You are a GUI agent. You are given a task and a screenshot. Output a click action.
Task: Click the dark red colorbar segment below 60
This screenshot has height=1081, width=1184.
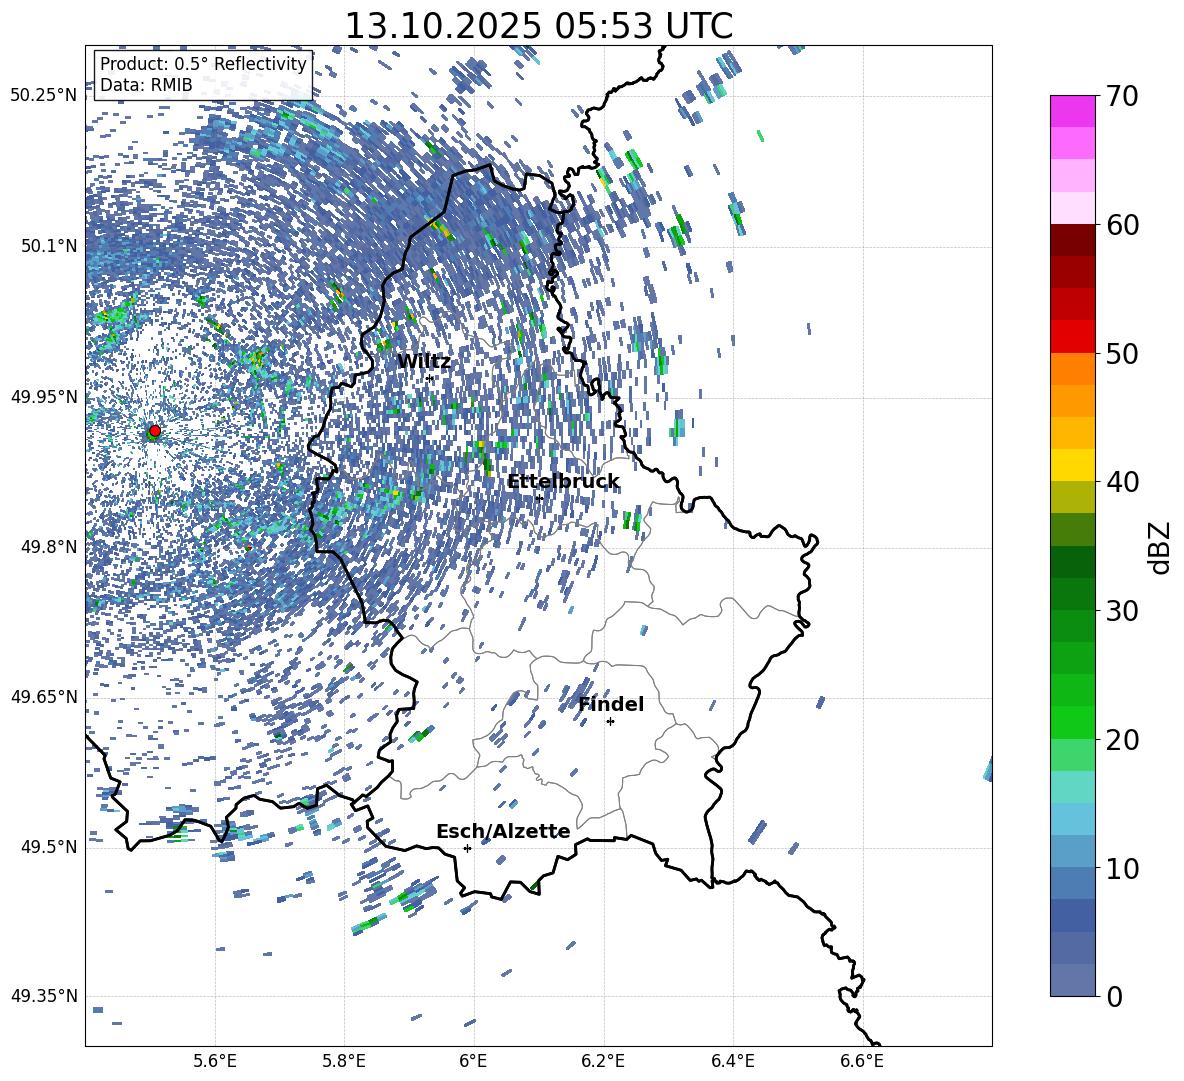[1072, 240]
